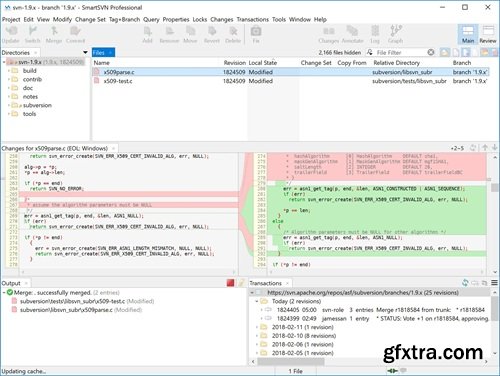The image size is (500, 376).
Task: Select the Files tab
Action: 103,52
